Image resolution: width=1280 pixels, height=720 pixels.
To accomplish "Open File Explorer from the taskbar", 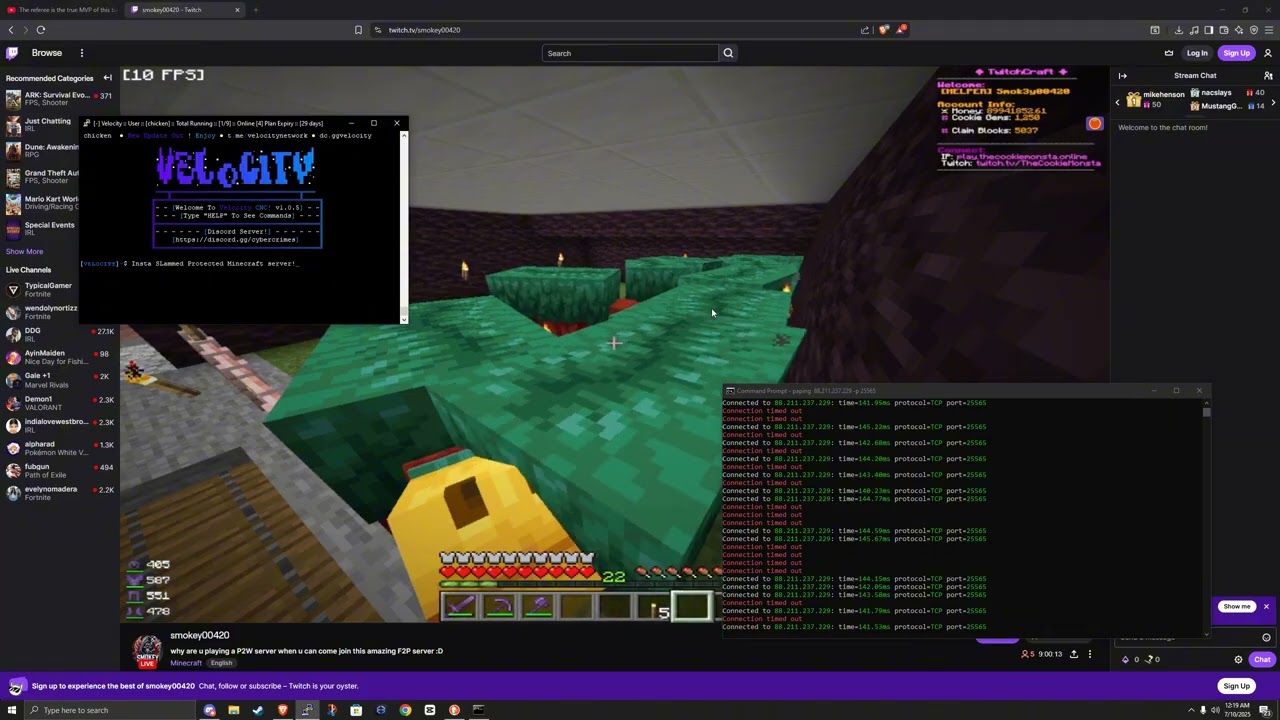I will click(x=234, y=710).
